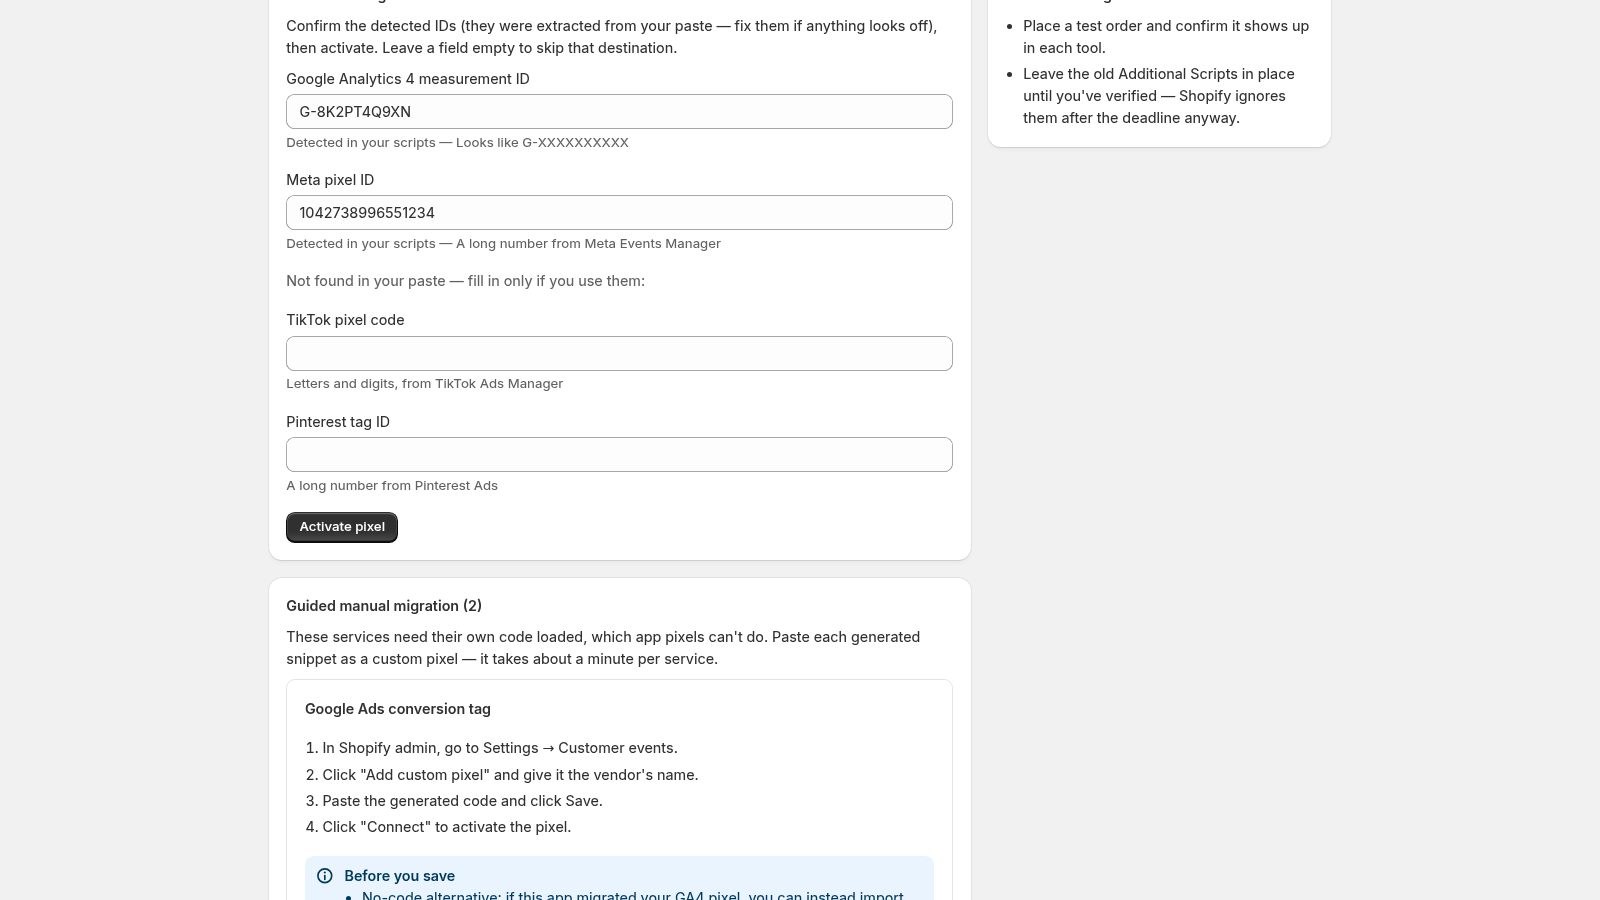Viewport: 1600px width, 900px height.
Task: Activate the pixel with the Activate pixel button
Action: click(x=342, y=527)
